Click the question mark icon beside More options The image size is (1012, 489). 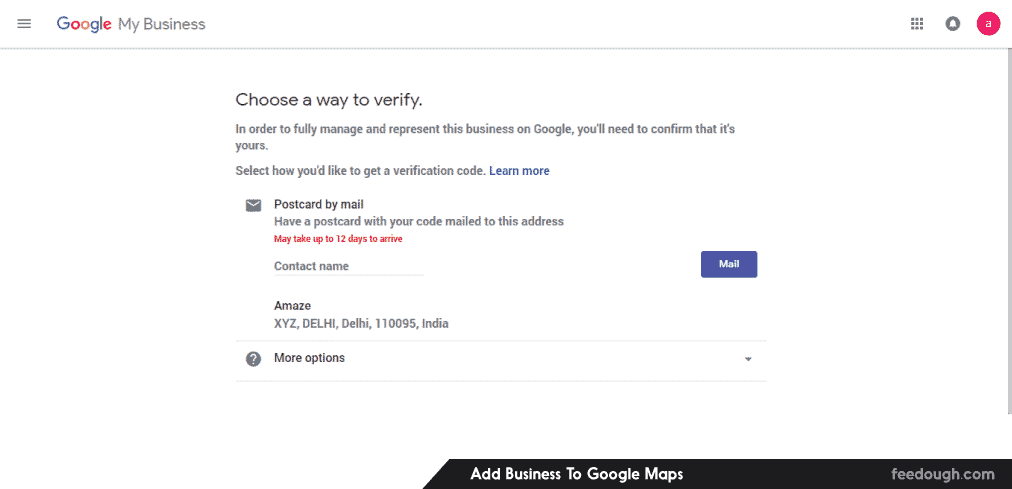coord(254,359)
